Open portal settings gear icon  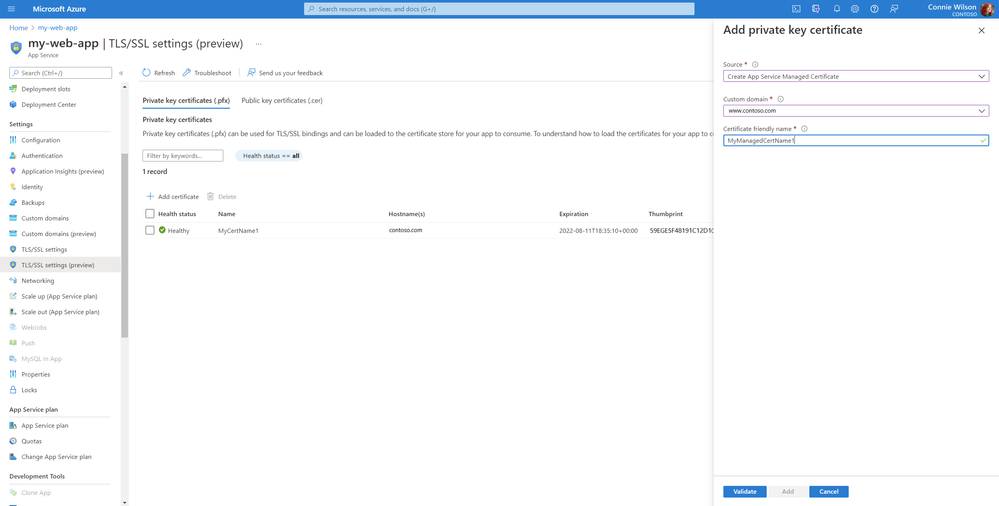click(x=855, y=9)
